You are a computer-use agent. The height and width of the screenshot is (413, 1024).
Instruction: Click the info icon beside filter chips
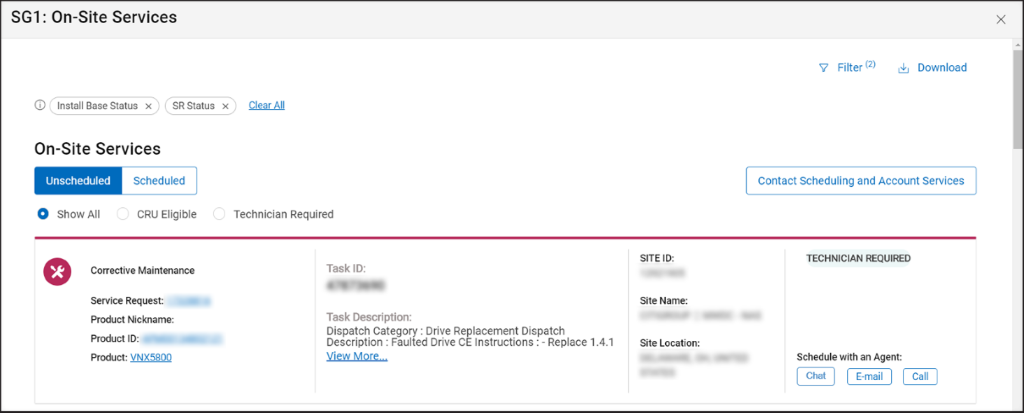coord(41,105)
